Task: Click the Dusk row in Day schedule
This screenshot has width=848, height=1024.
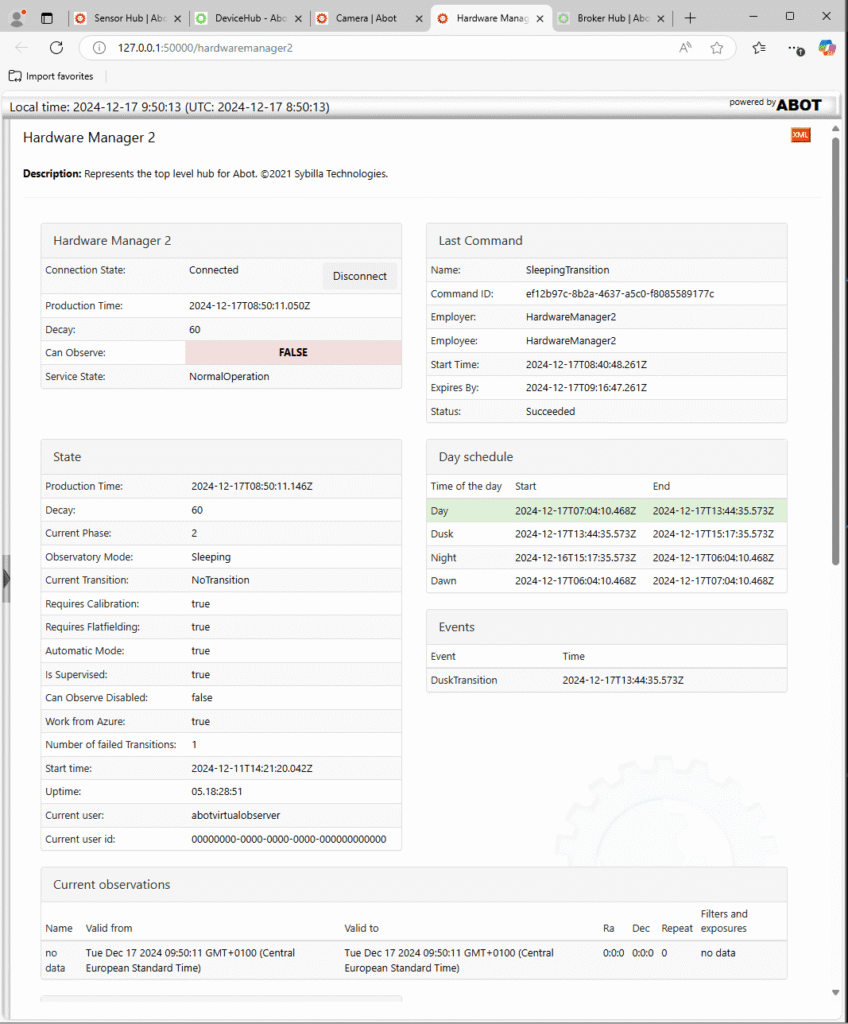Action: [x=606, y=534]
